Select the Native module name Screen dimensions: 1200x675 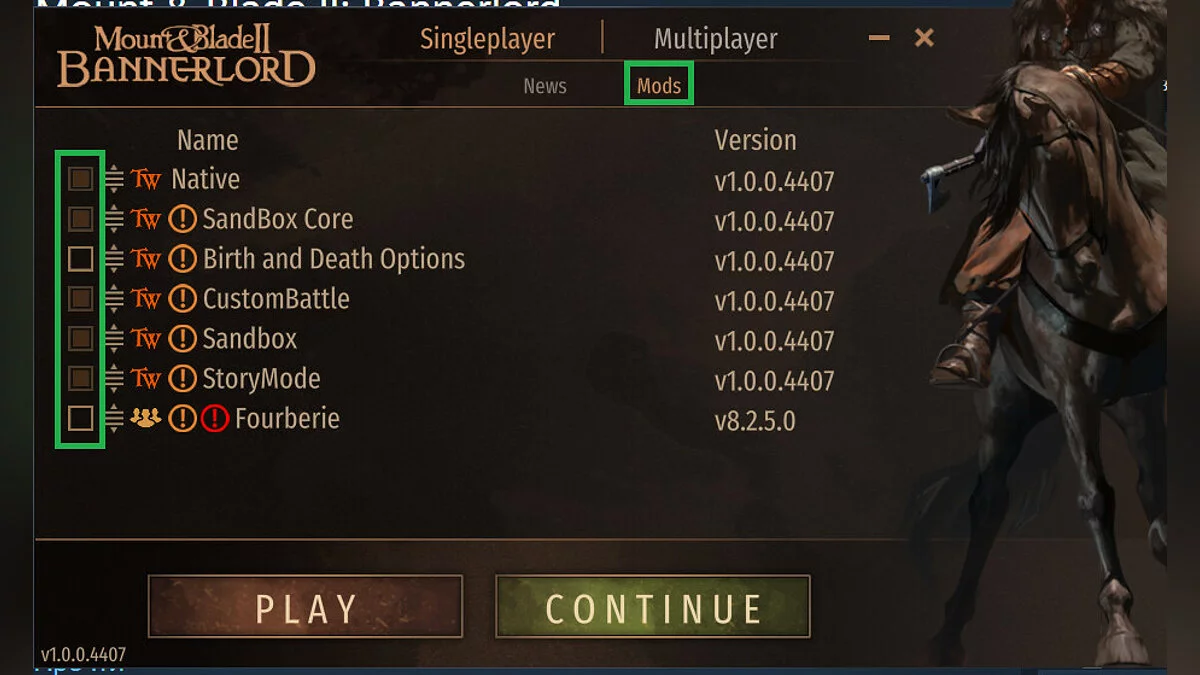[x=205, y=180]
